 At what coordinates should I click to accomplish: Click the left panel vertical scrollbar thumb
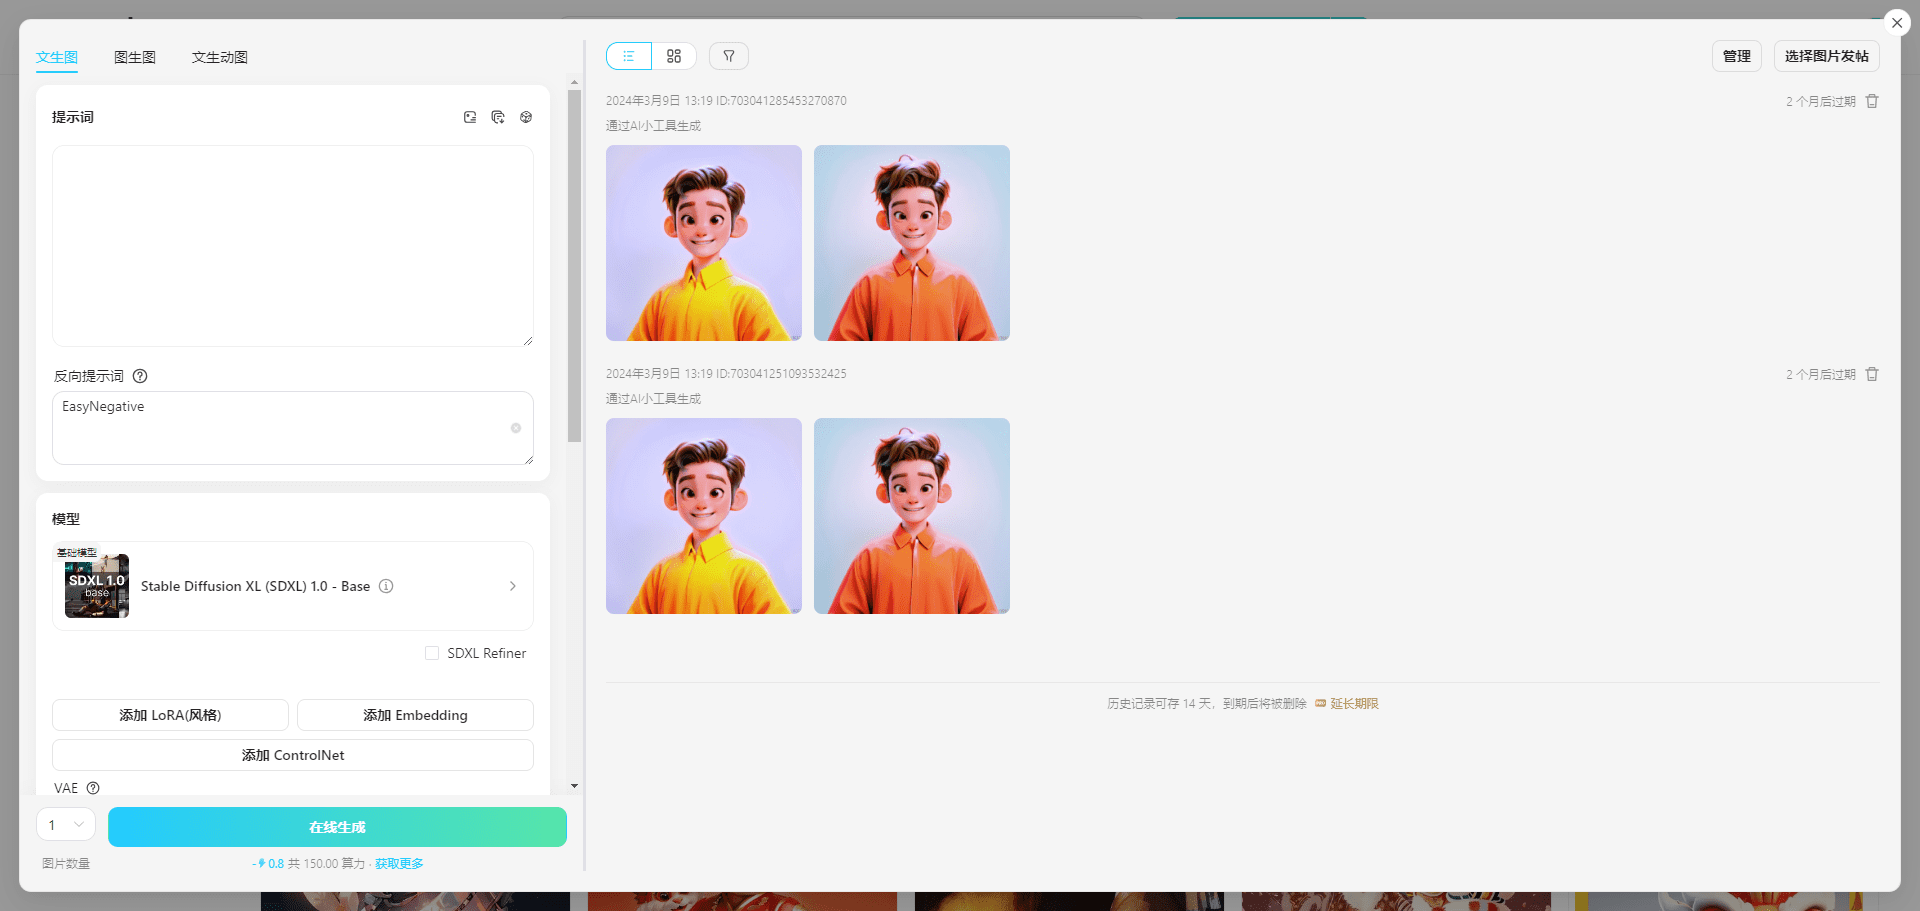[574, 266]
